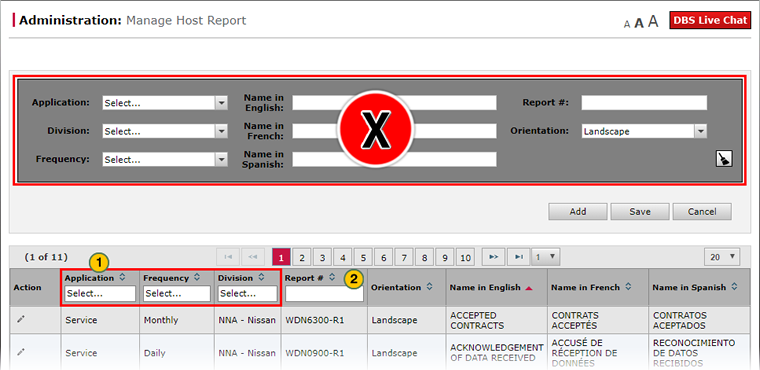
Task: Click edit pencil for ACKNOWLEDGEMENT OF DATA row
Action: click(x=20, y=353)
